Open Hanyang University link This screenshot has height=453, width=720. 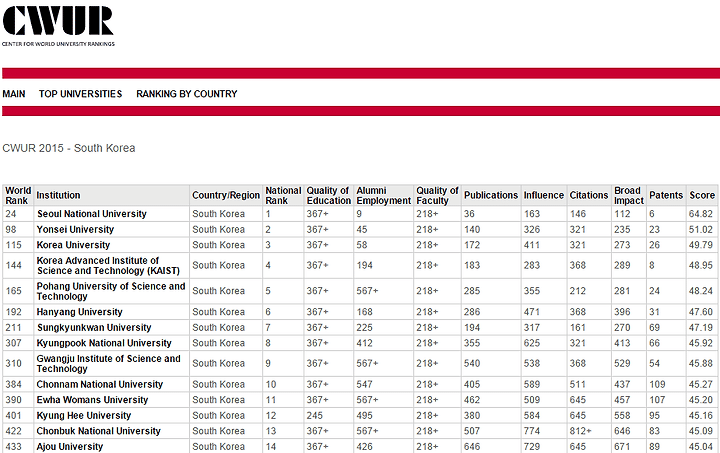tap(79, 312)
